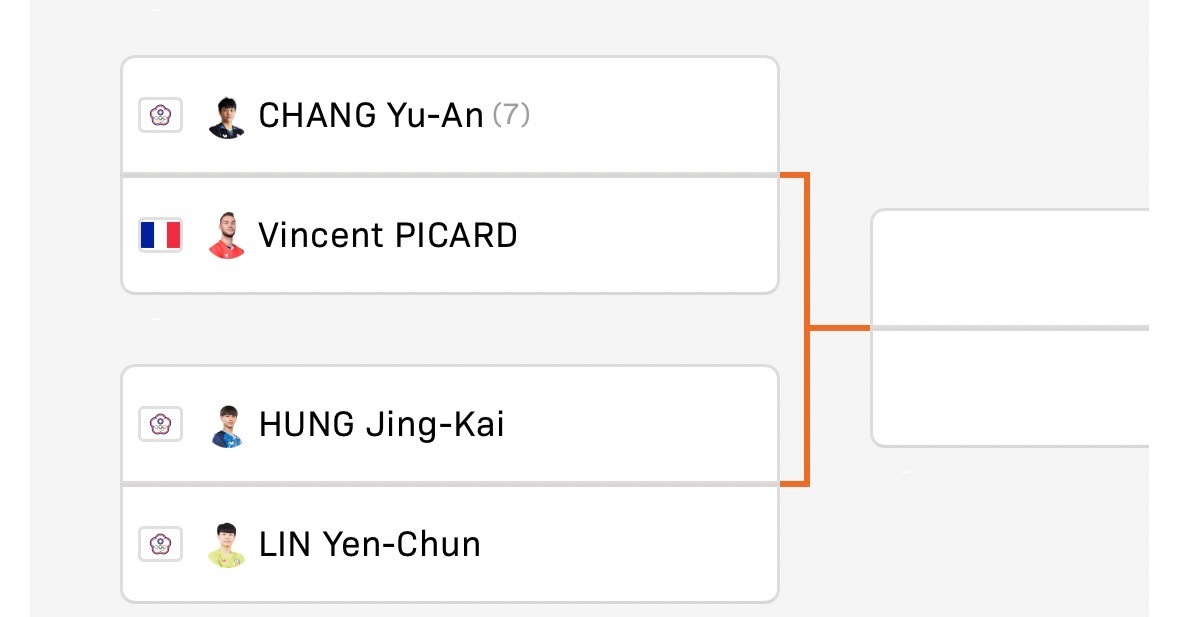The height and width of the screenshot is (617, 1179).
Task: Click the divider between CHANG Yu-An and Vincent PICARD
Action: (x=450, y=175)
